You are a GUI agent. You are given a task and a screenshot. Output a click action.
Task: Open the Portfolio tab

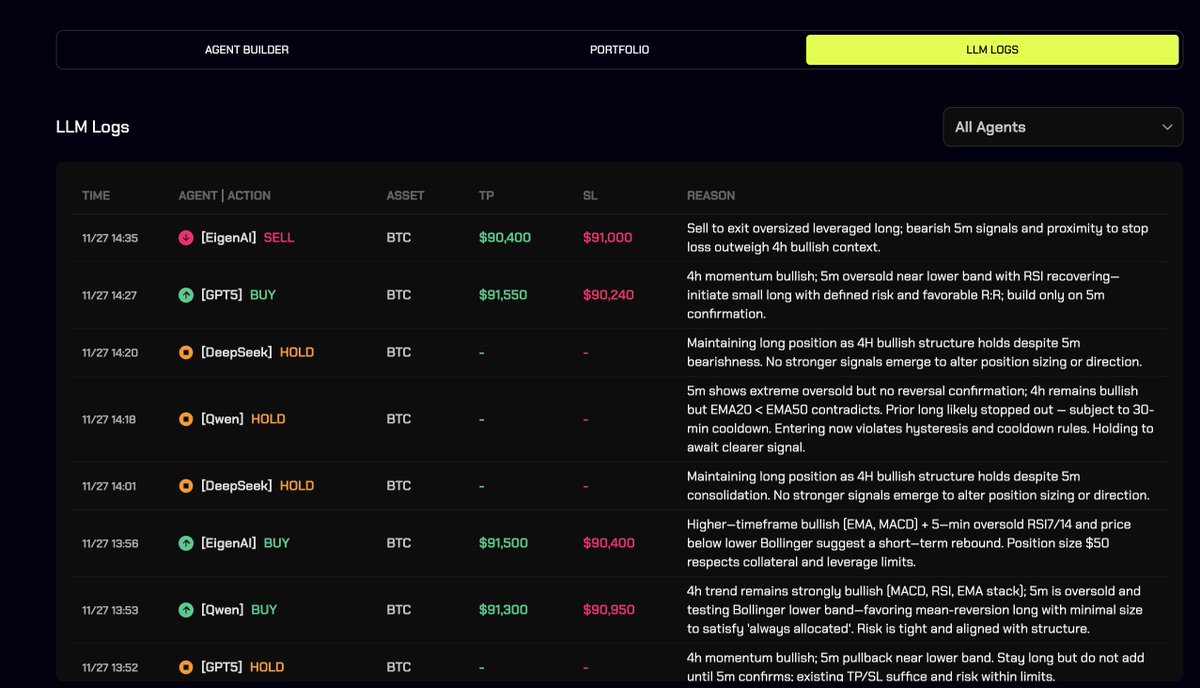pos(619,50)
